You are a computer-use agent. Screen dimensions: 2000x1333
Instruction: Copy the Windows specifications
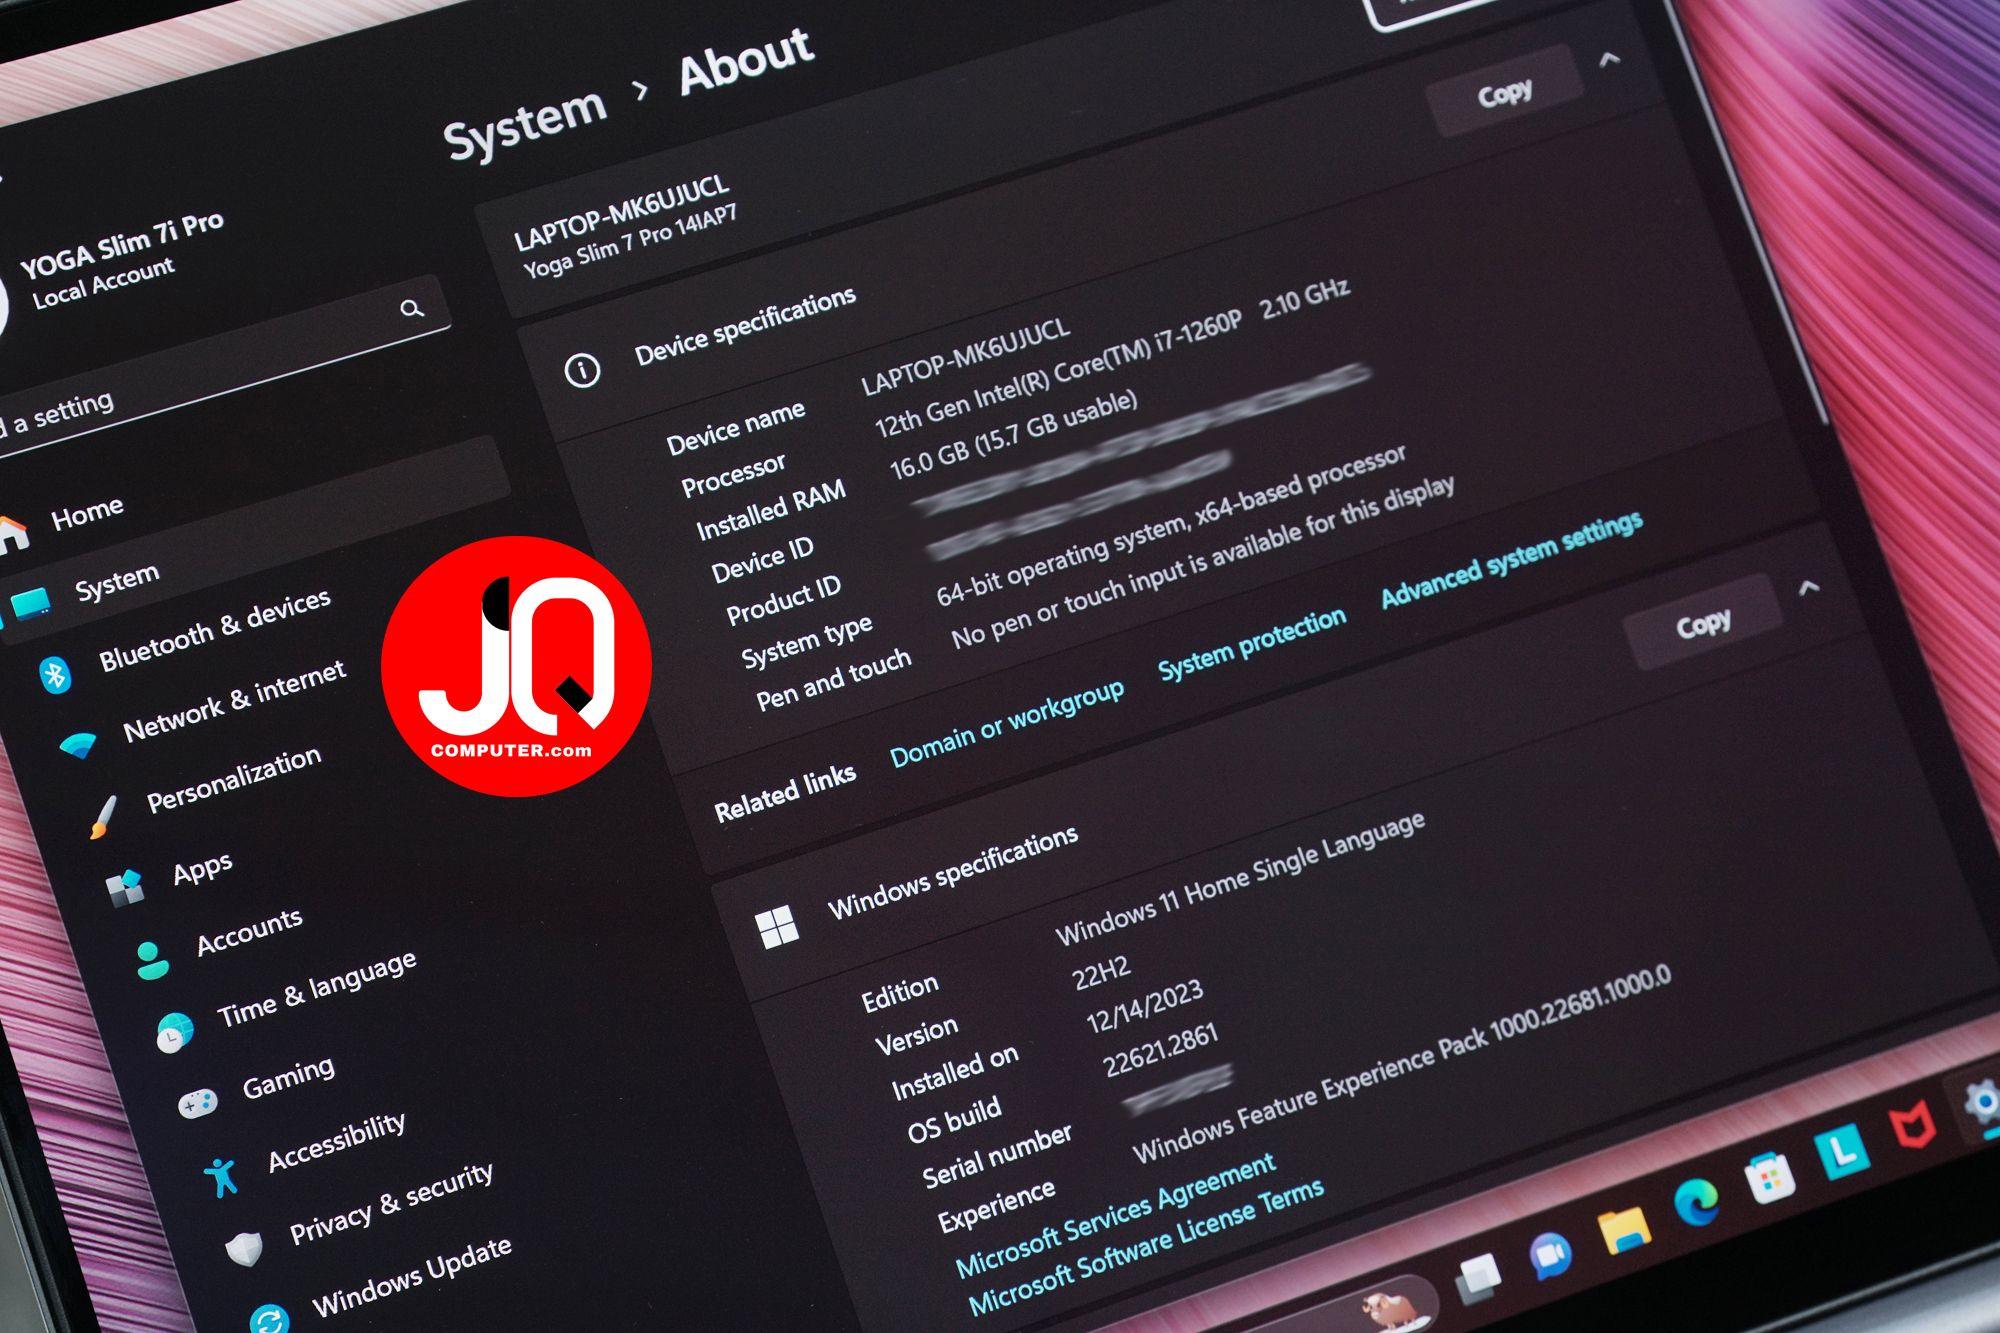(x=1703, y=624)
